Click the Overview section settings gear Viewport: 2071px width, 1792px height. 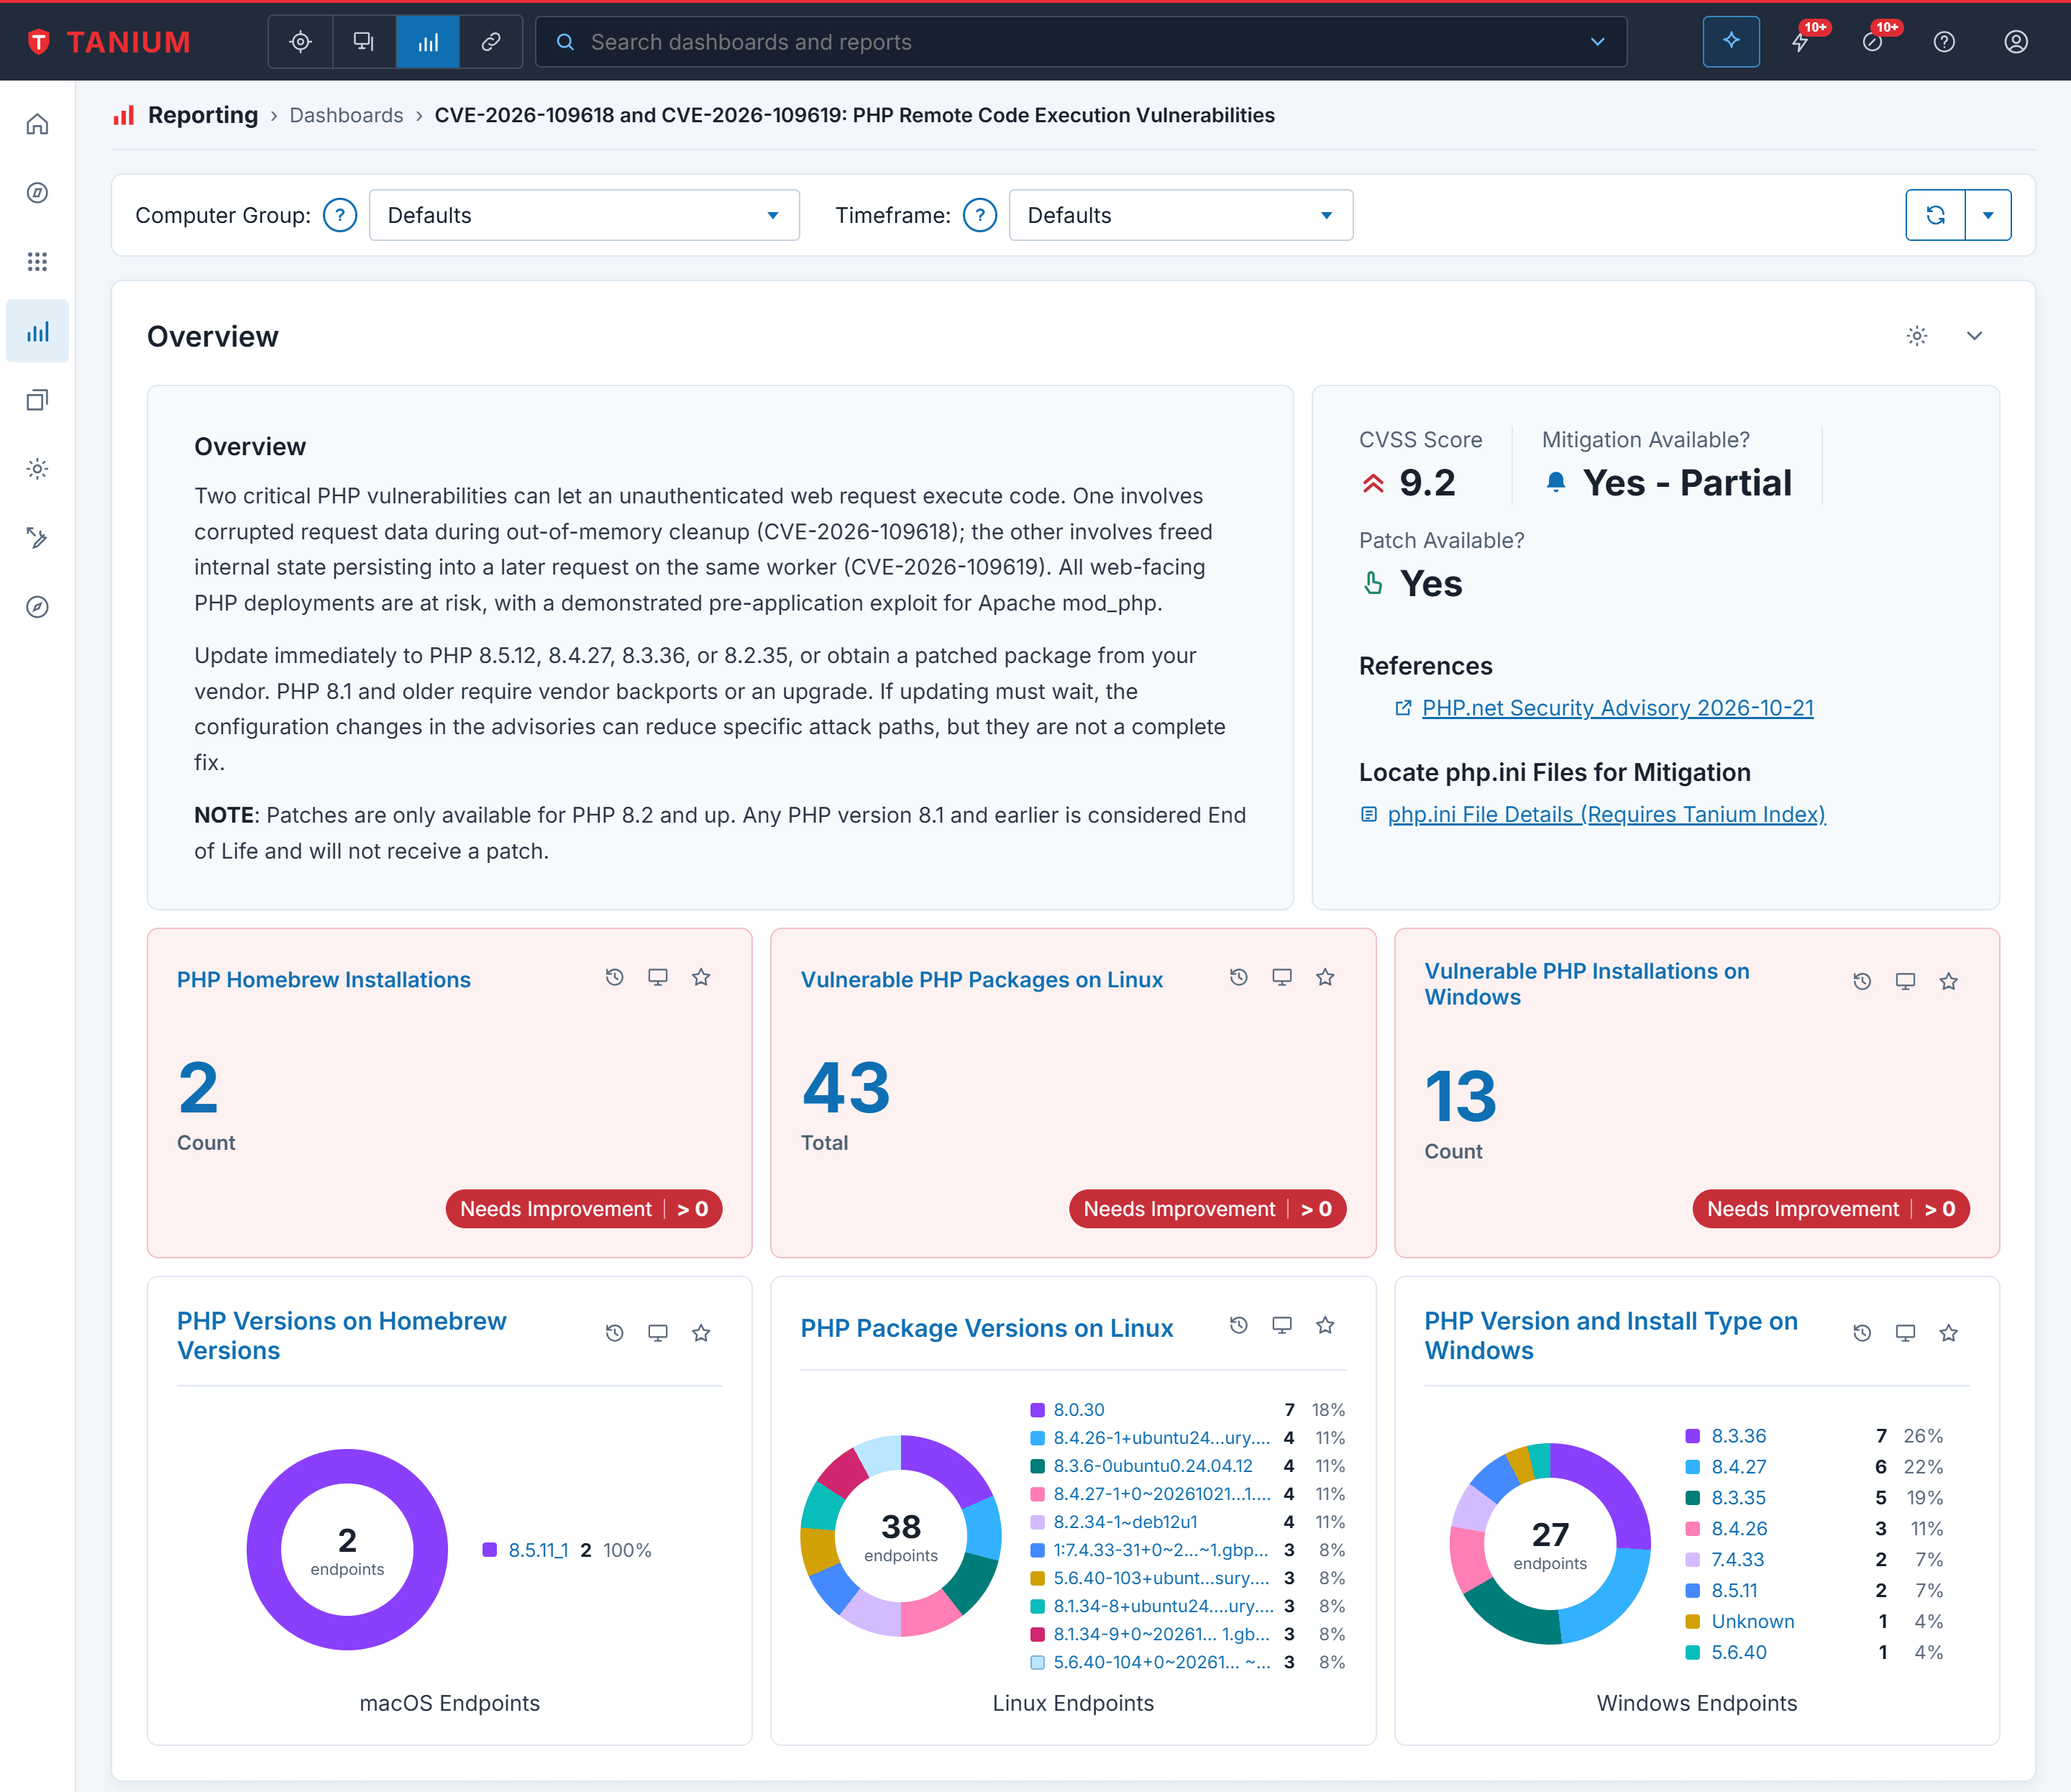point(1916,336)
